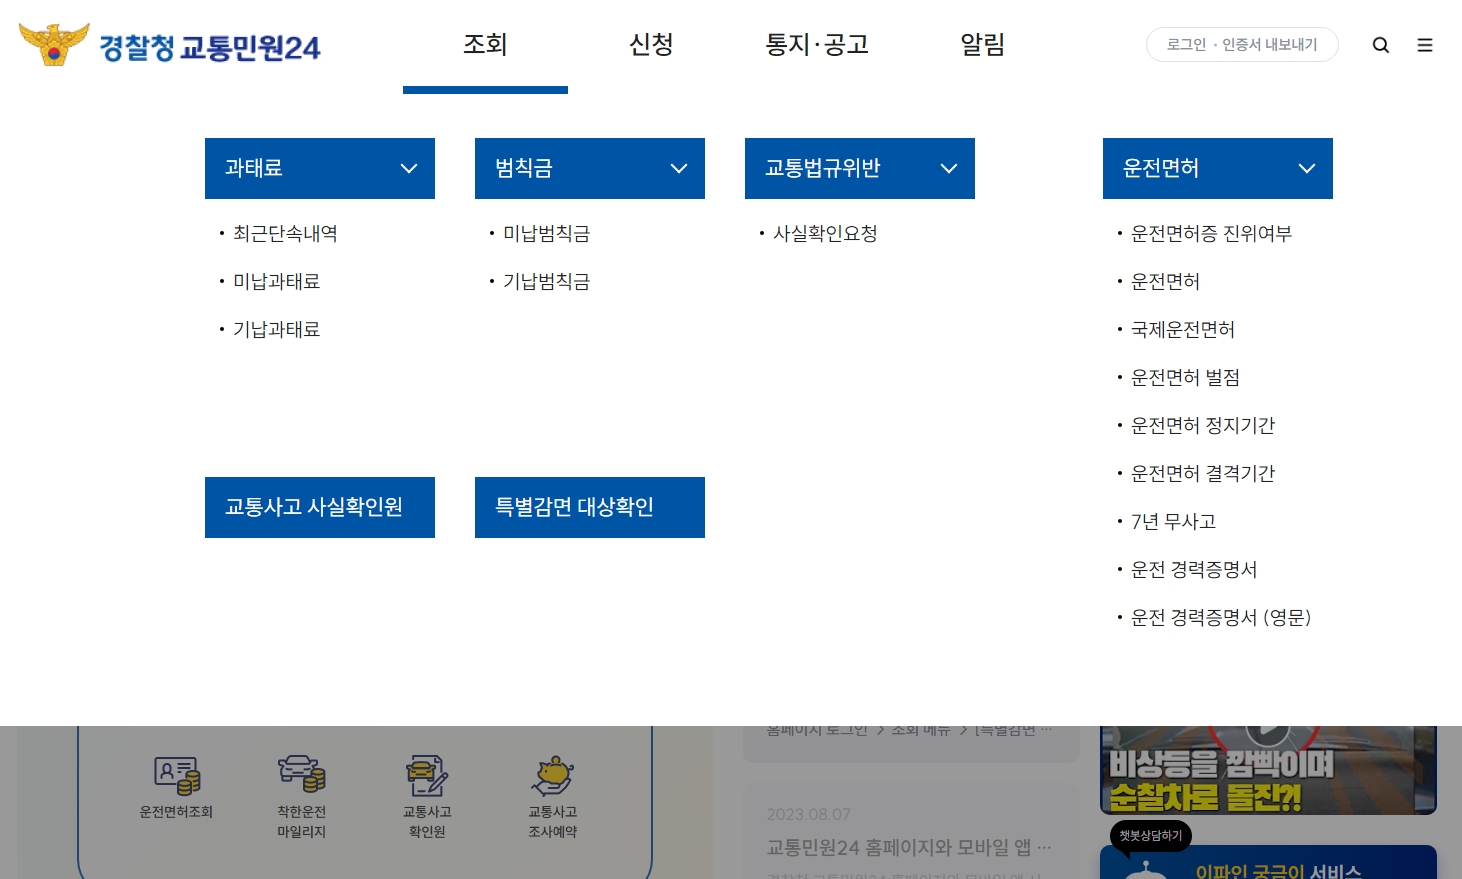Screen dimensions: 1462x879
Task: Open 특별감면 대상확인
Action: pyautogui.click(x=589, y=507)
